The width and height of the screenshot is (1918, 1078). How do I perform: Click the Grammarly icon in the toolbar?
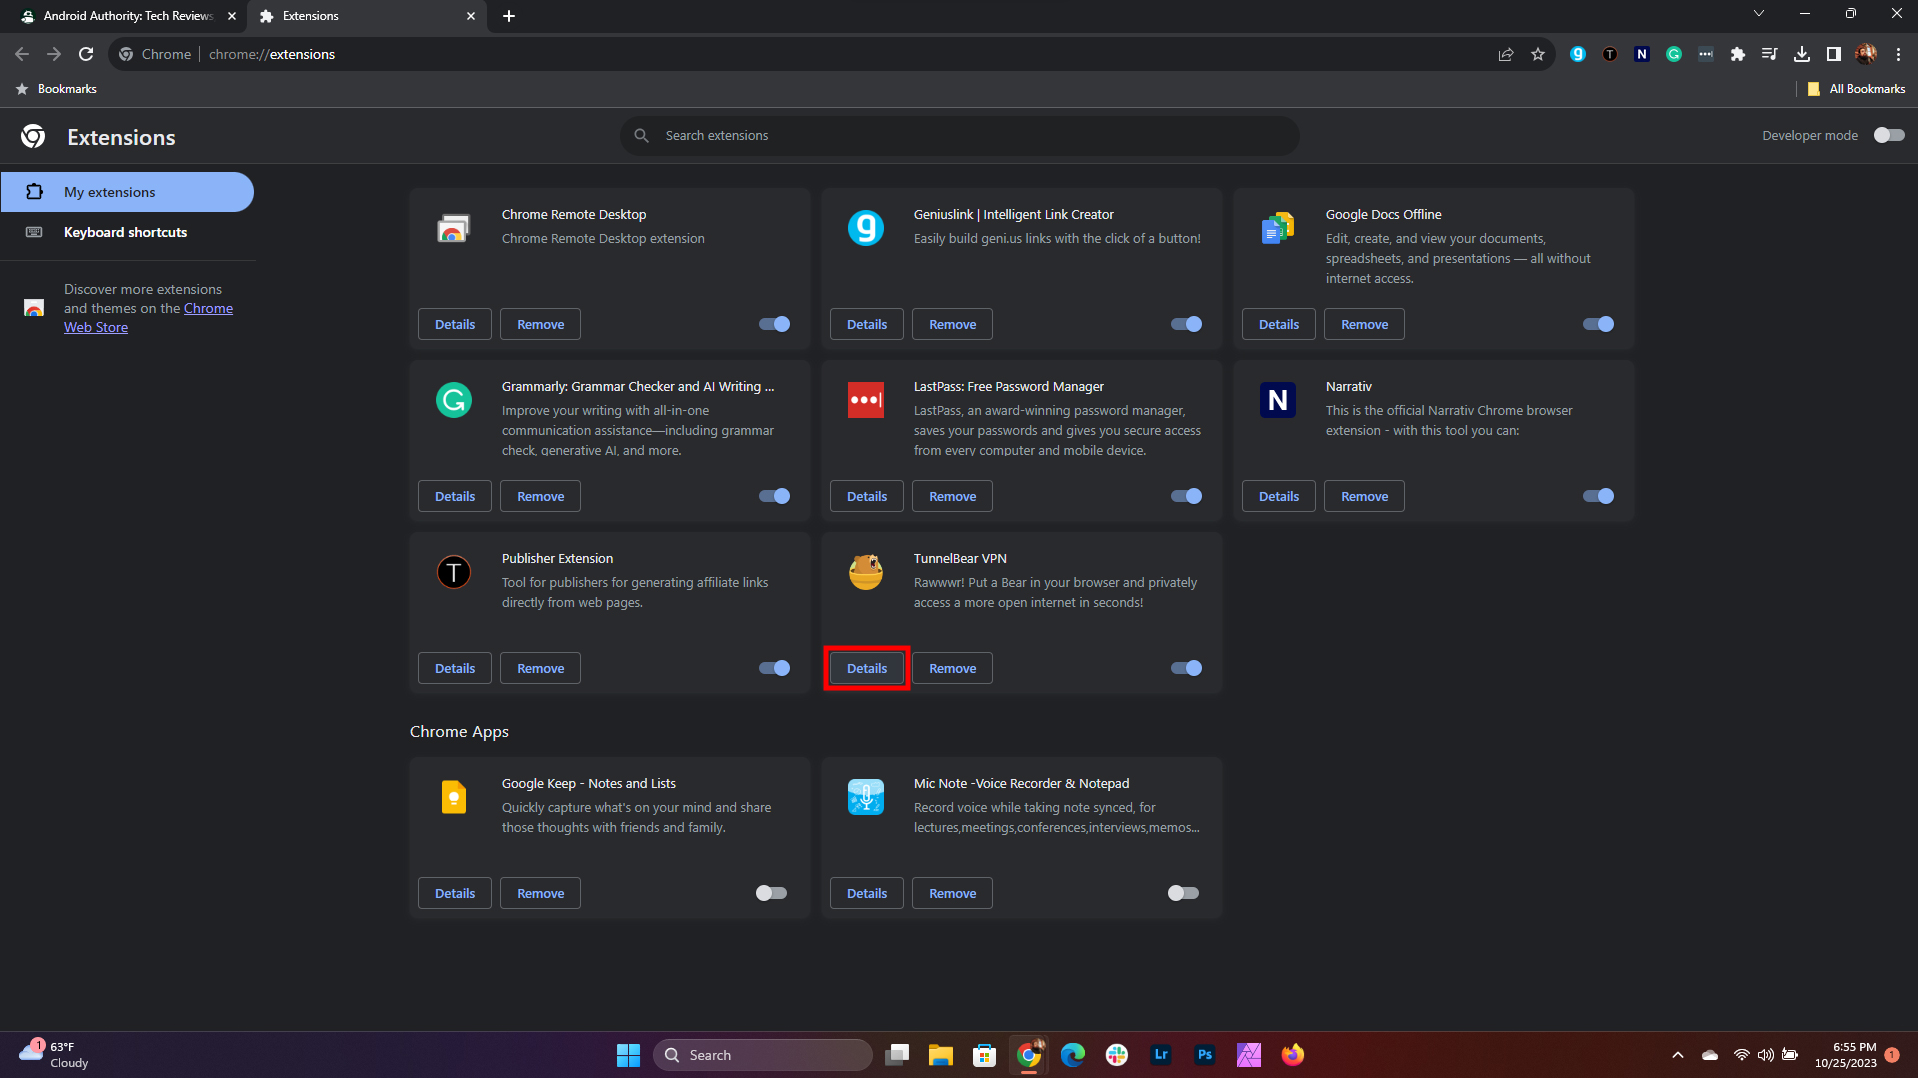click(x=1674, y=54)
